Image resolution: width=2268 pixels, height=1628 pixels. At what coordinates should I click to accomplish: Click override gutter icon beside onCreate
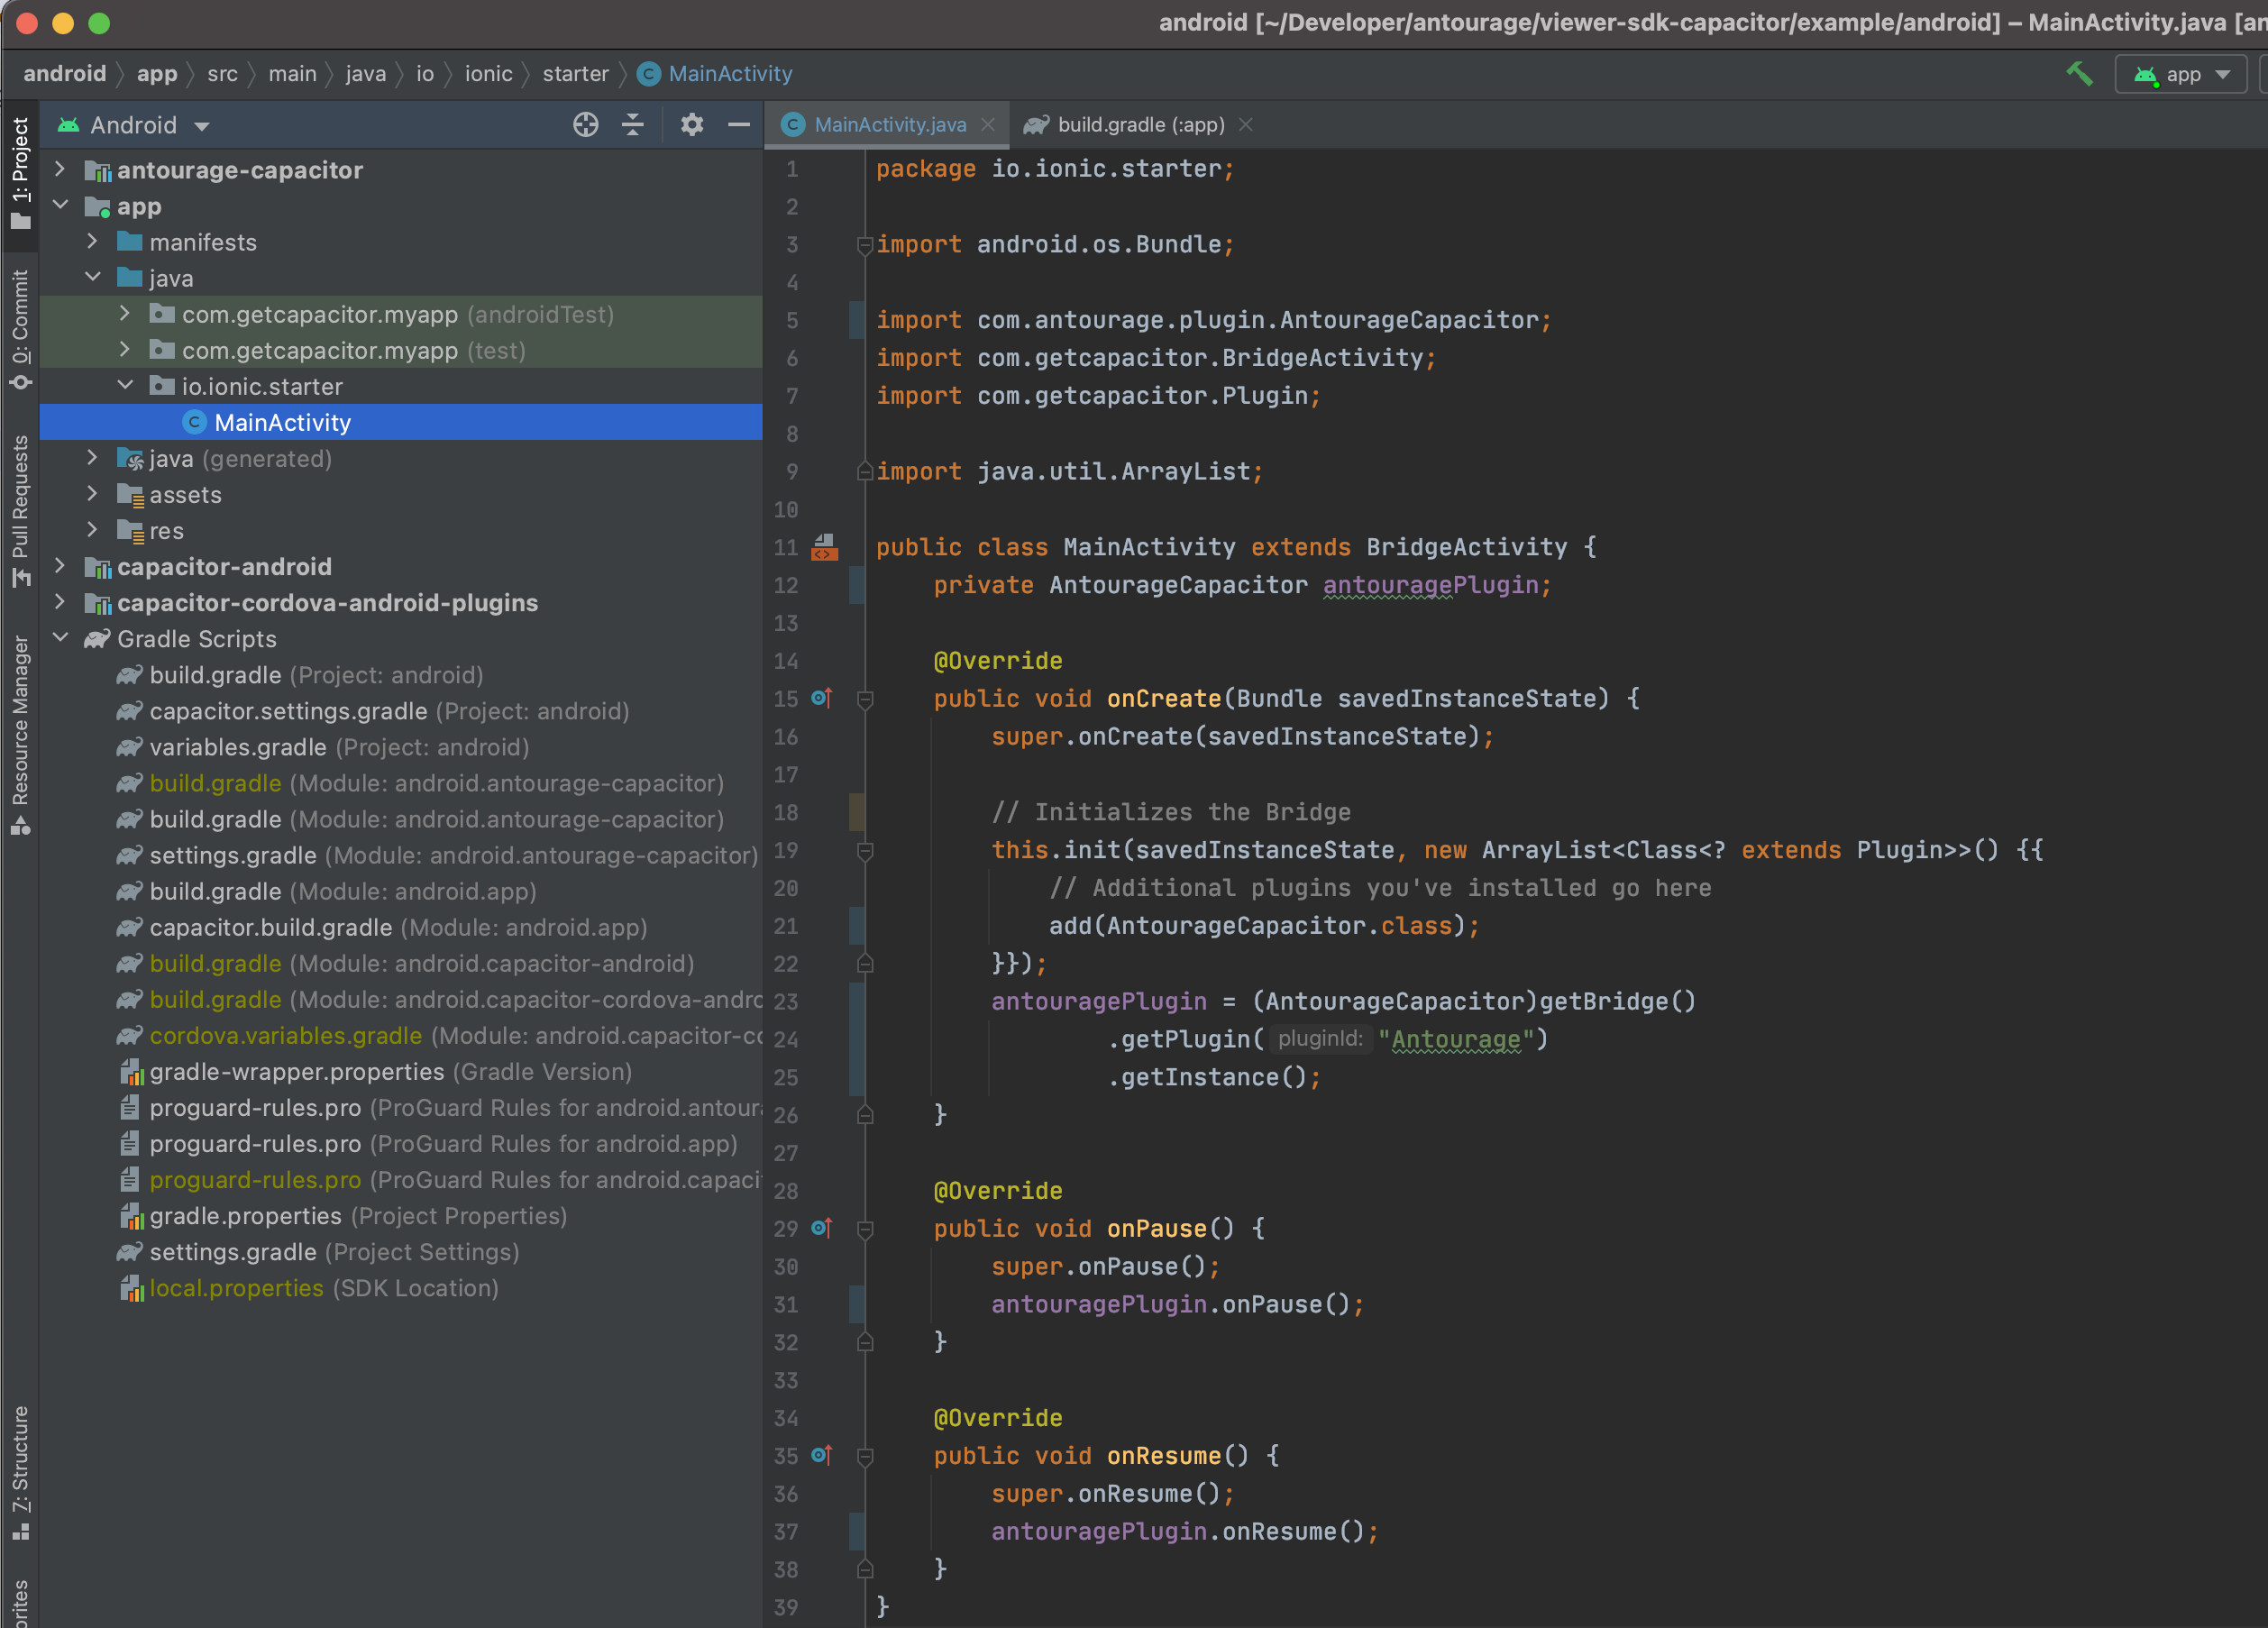tap(821, 698)
